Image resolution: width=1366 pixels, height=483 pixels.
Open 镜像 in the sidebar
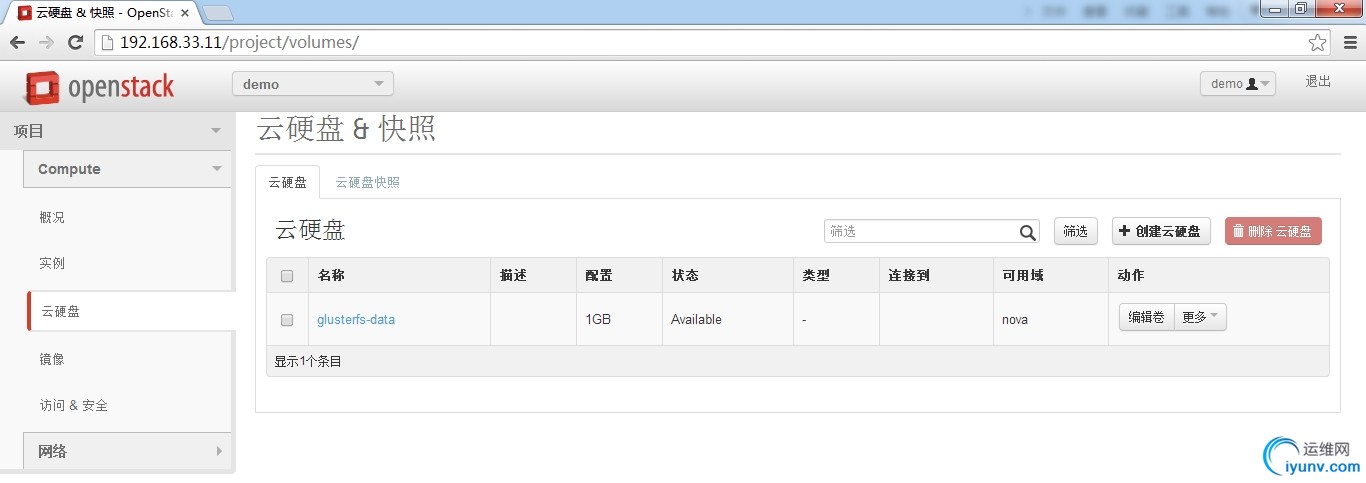pos(52,359)
